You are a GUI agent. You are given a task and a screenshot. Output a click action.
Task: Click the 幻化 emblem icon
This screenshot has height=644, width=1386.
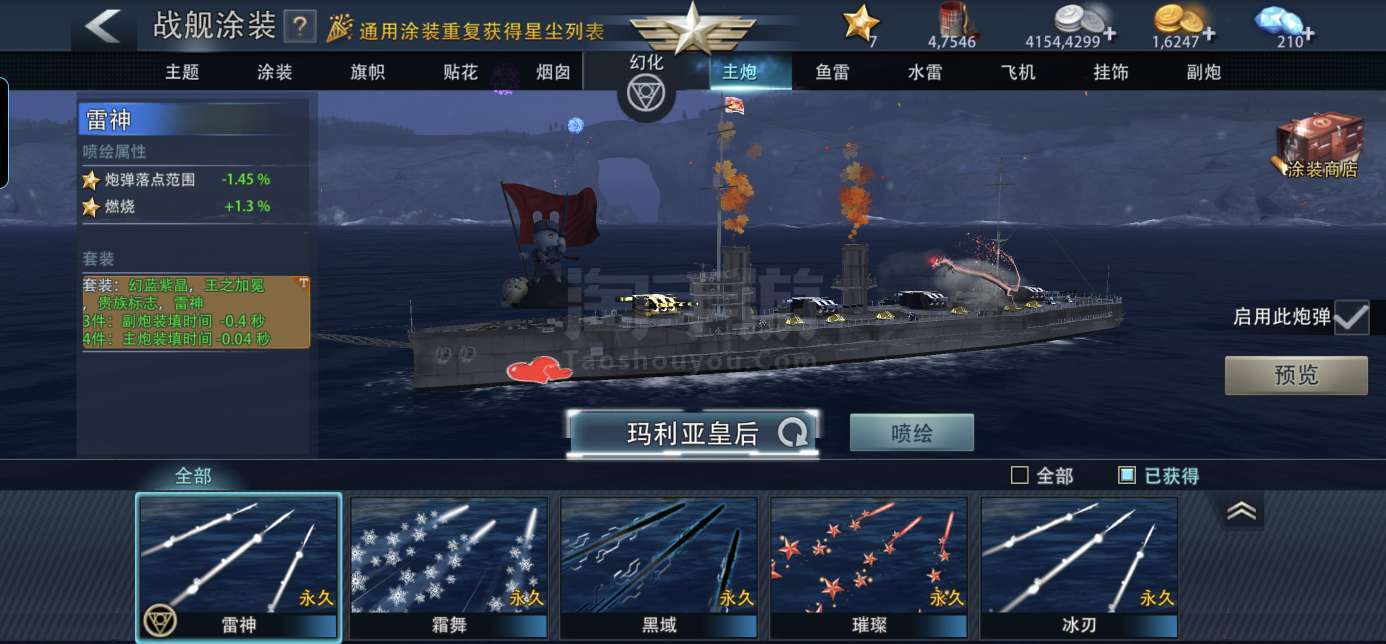645,93
